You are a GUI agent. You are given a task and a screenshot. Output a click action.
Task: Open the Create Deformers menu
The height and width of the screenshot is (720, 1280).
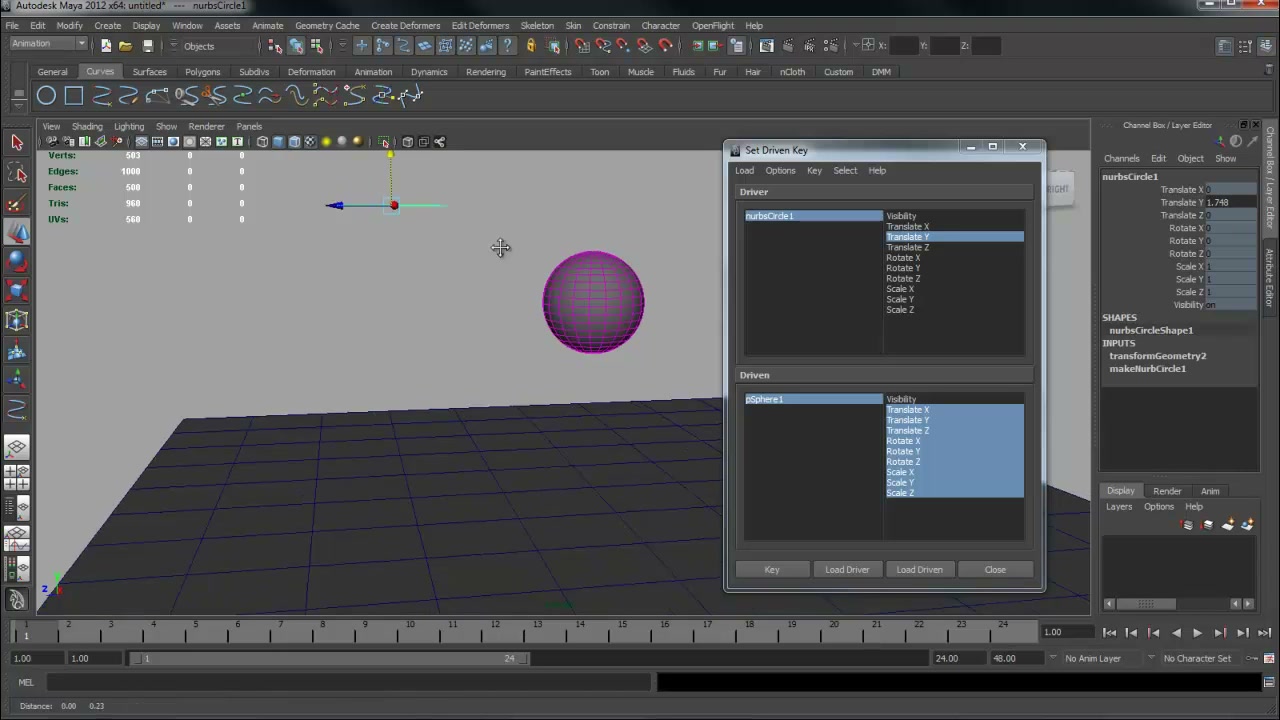point(405,25)
